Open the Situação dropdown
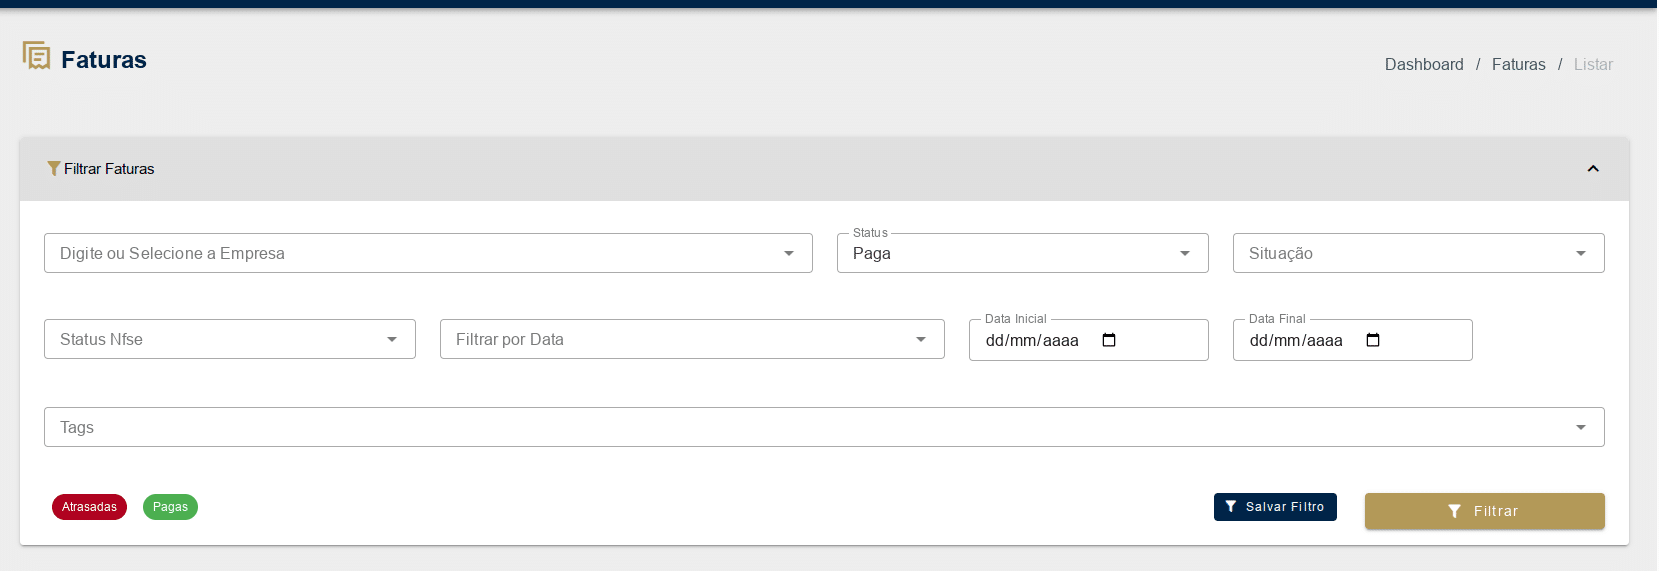The width and height of the screenshot is (1659, 571). point(1581,254)
